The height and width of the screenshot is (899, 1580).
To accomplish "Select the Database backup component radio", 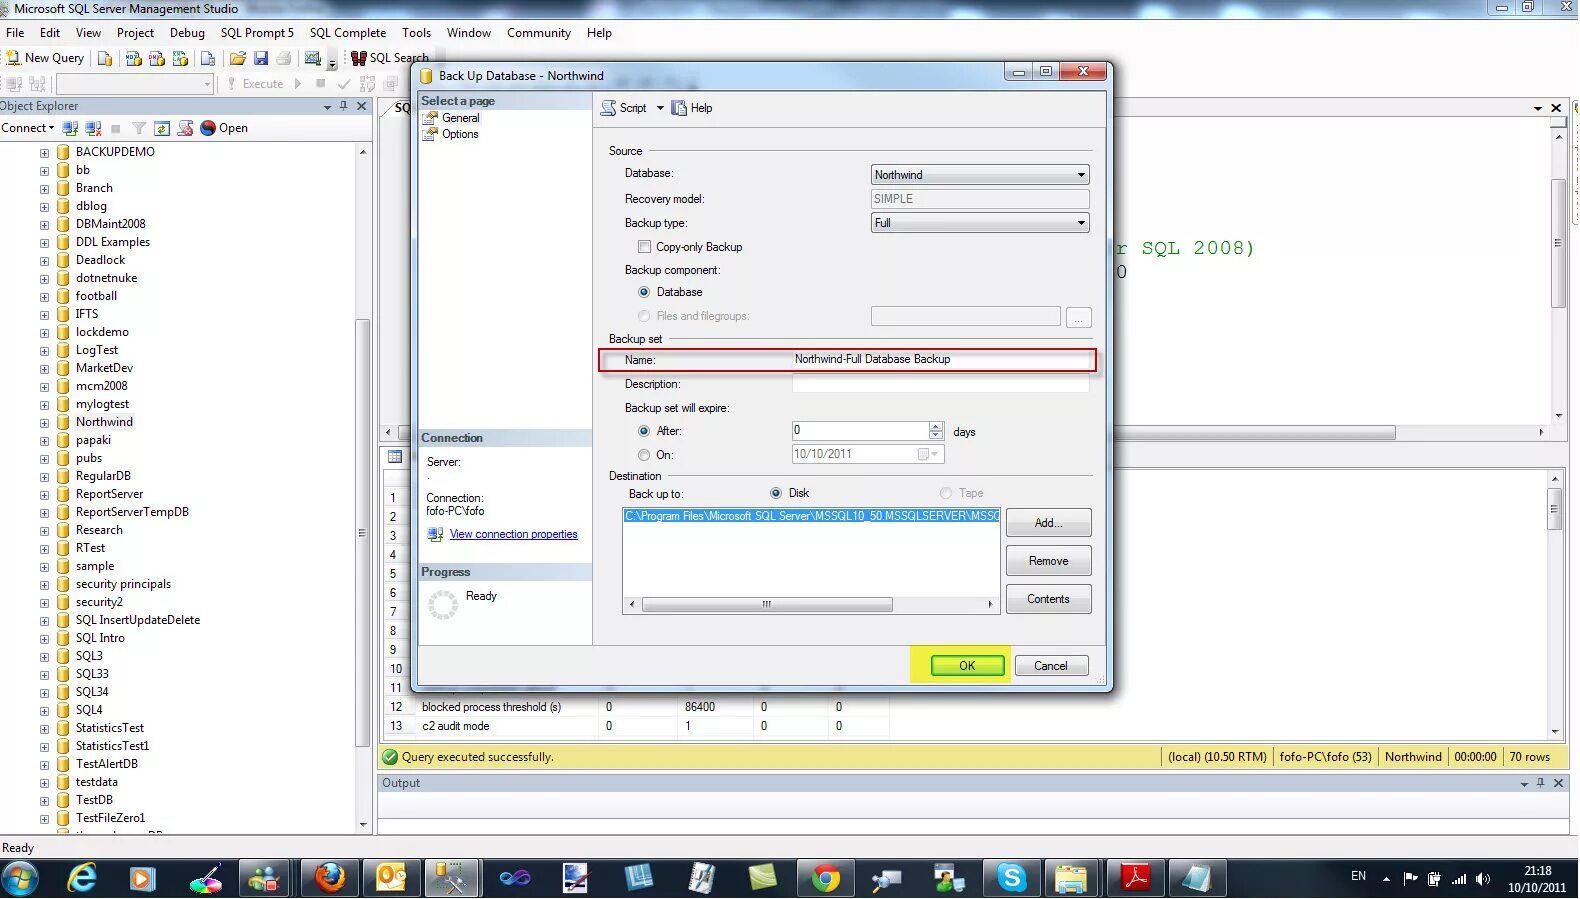I will pos(644,292).
